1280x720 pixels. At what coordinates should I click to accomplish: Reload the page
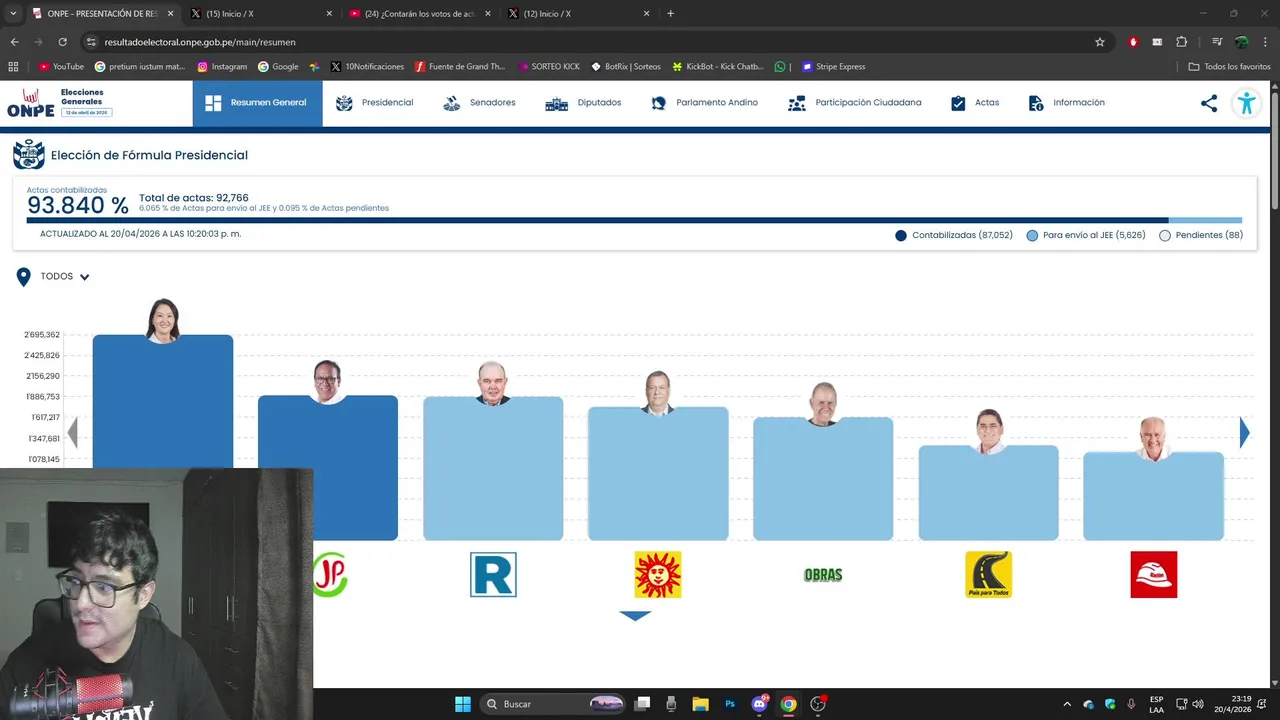(x=62, y=42)
